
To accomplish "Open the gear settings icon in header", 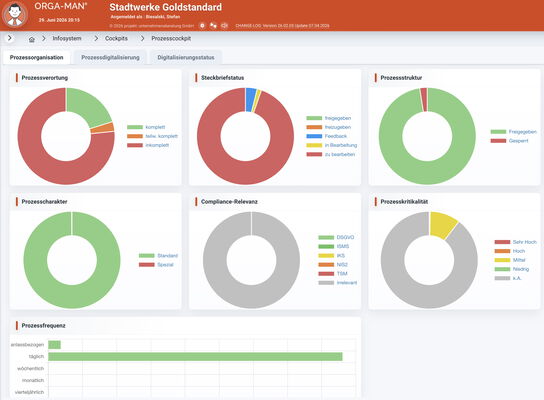I will point(202,26).
